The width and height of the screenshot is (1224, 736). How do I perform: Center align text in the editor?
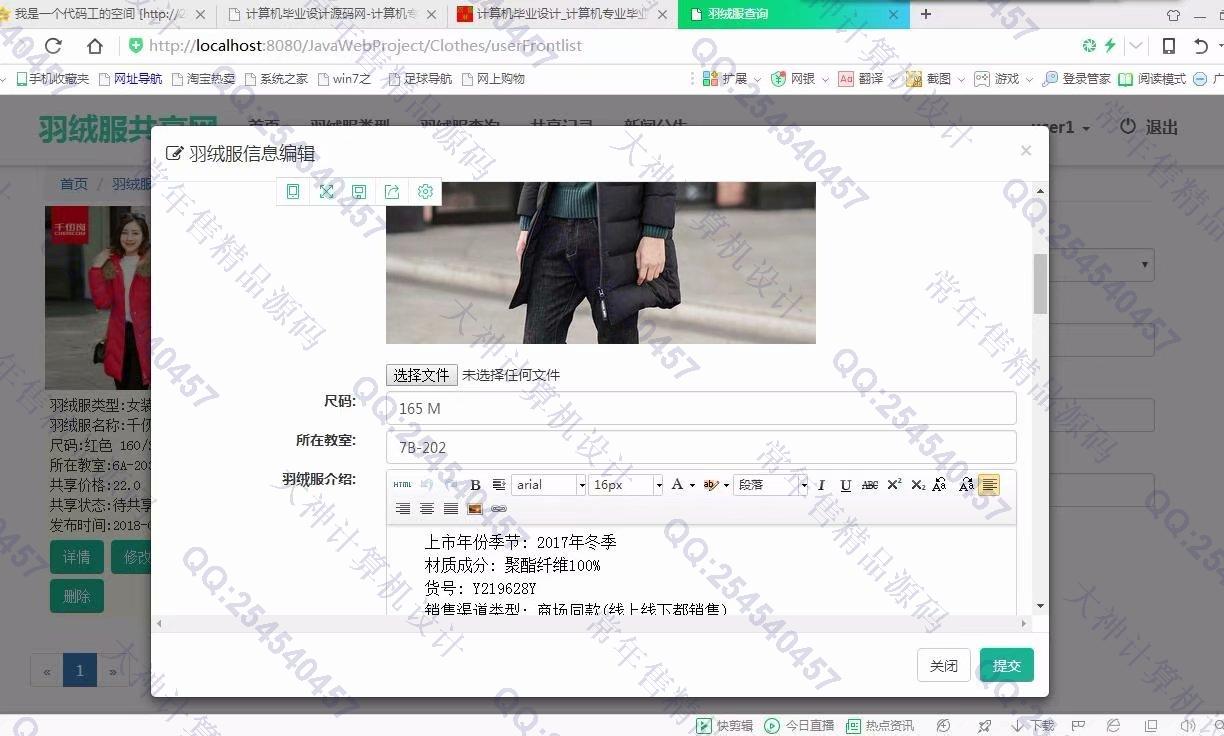(x=427, y=509)
